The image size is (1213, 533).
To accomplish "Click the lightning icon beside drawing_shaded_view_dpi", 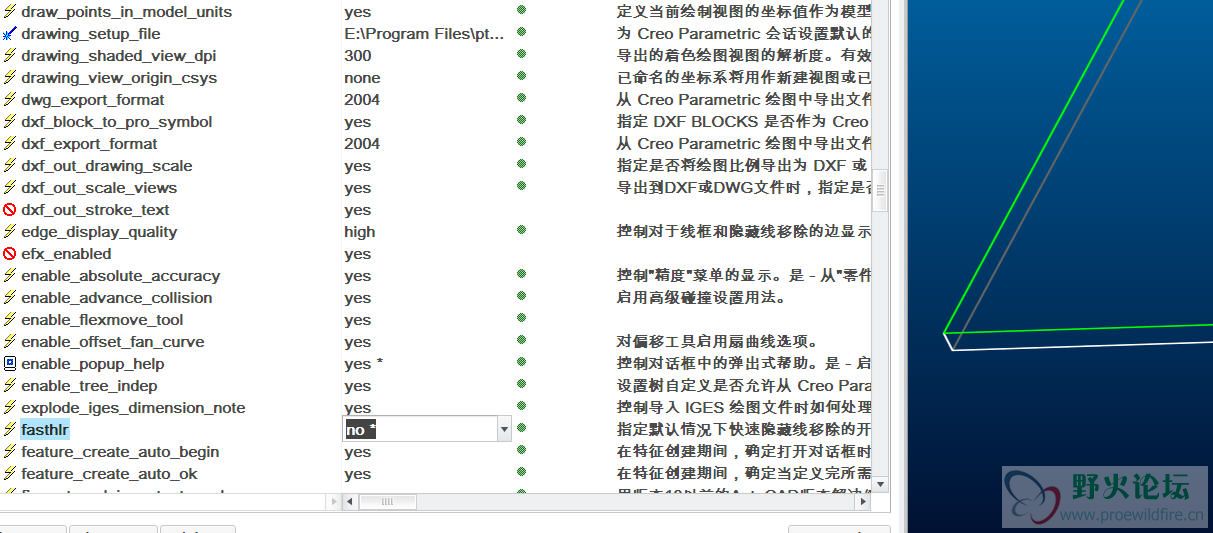I will point(10,56).
